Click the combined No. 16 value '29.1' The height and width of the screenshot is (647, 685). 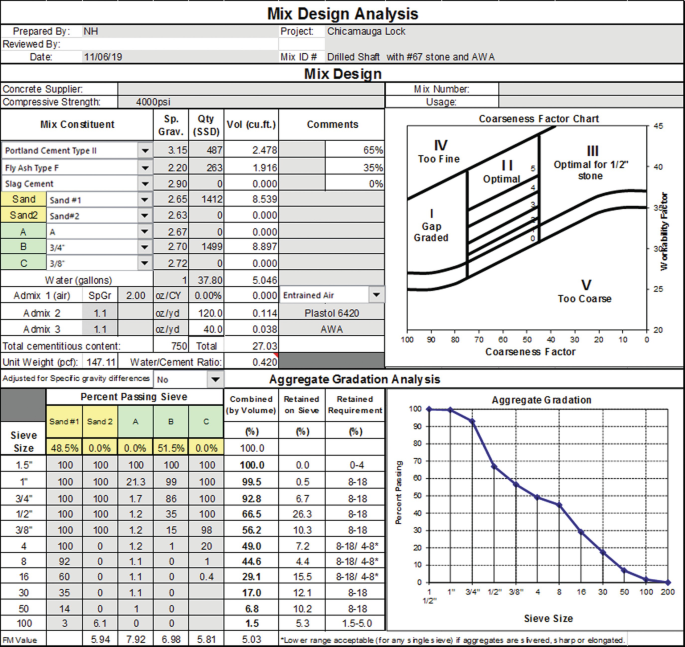(x=251, y=577)
